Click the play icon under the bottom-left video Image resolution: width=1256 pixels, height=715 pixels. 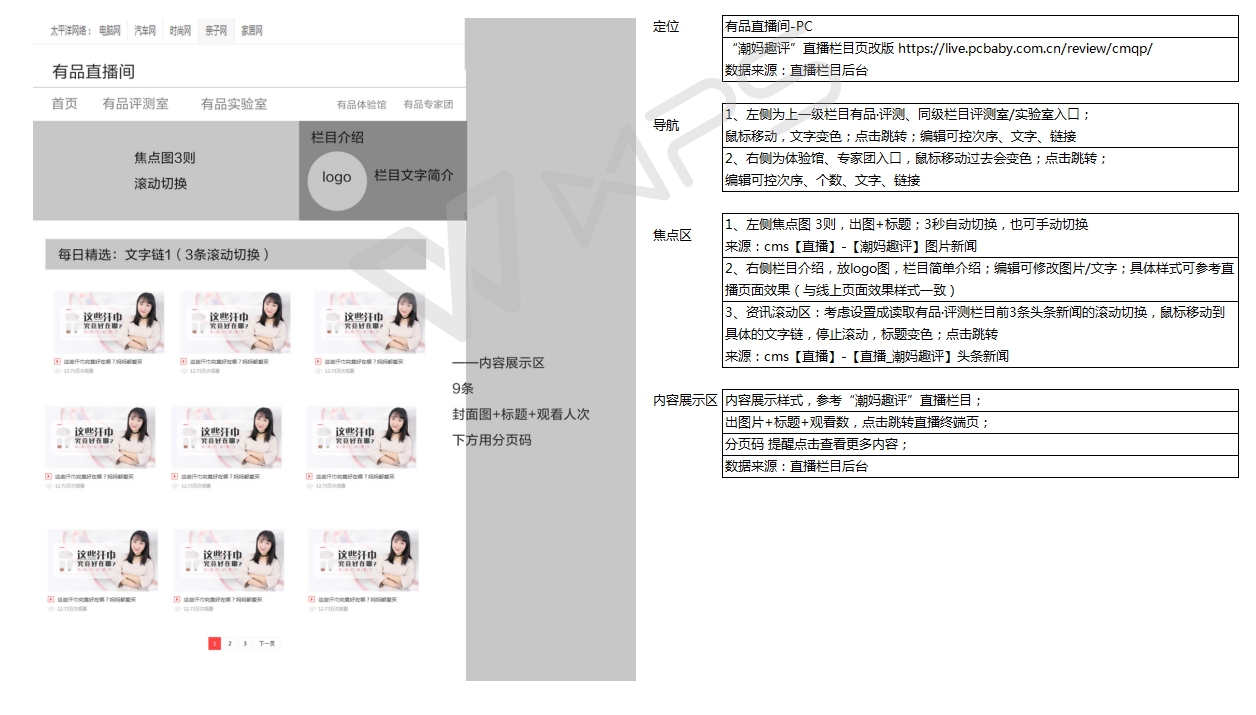(49, 599)
